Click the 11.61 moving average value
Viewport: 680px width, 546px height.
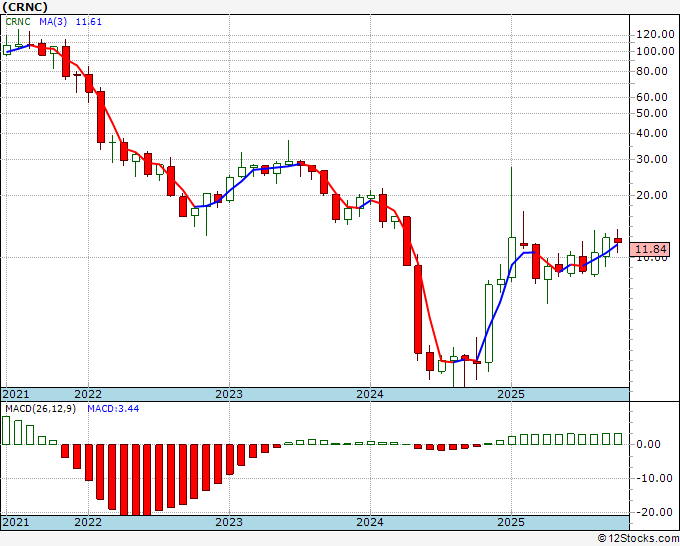(x=88, y=22)
